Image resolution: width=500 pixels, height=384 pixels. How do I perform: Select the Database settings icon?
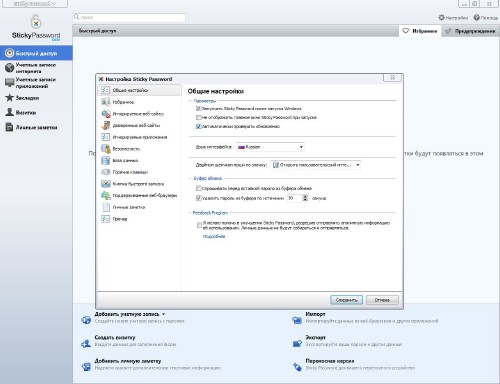tap(106, 160)
